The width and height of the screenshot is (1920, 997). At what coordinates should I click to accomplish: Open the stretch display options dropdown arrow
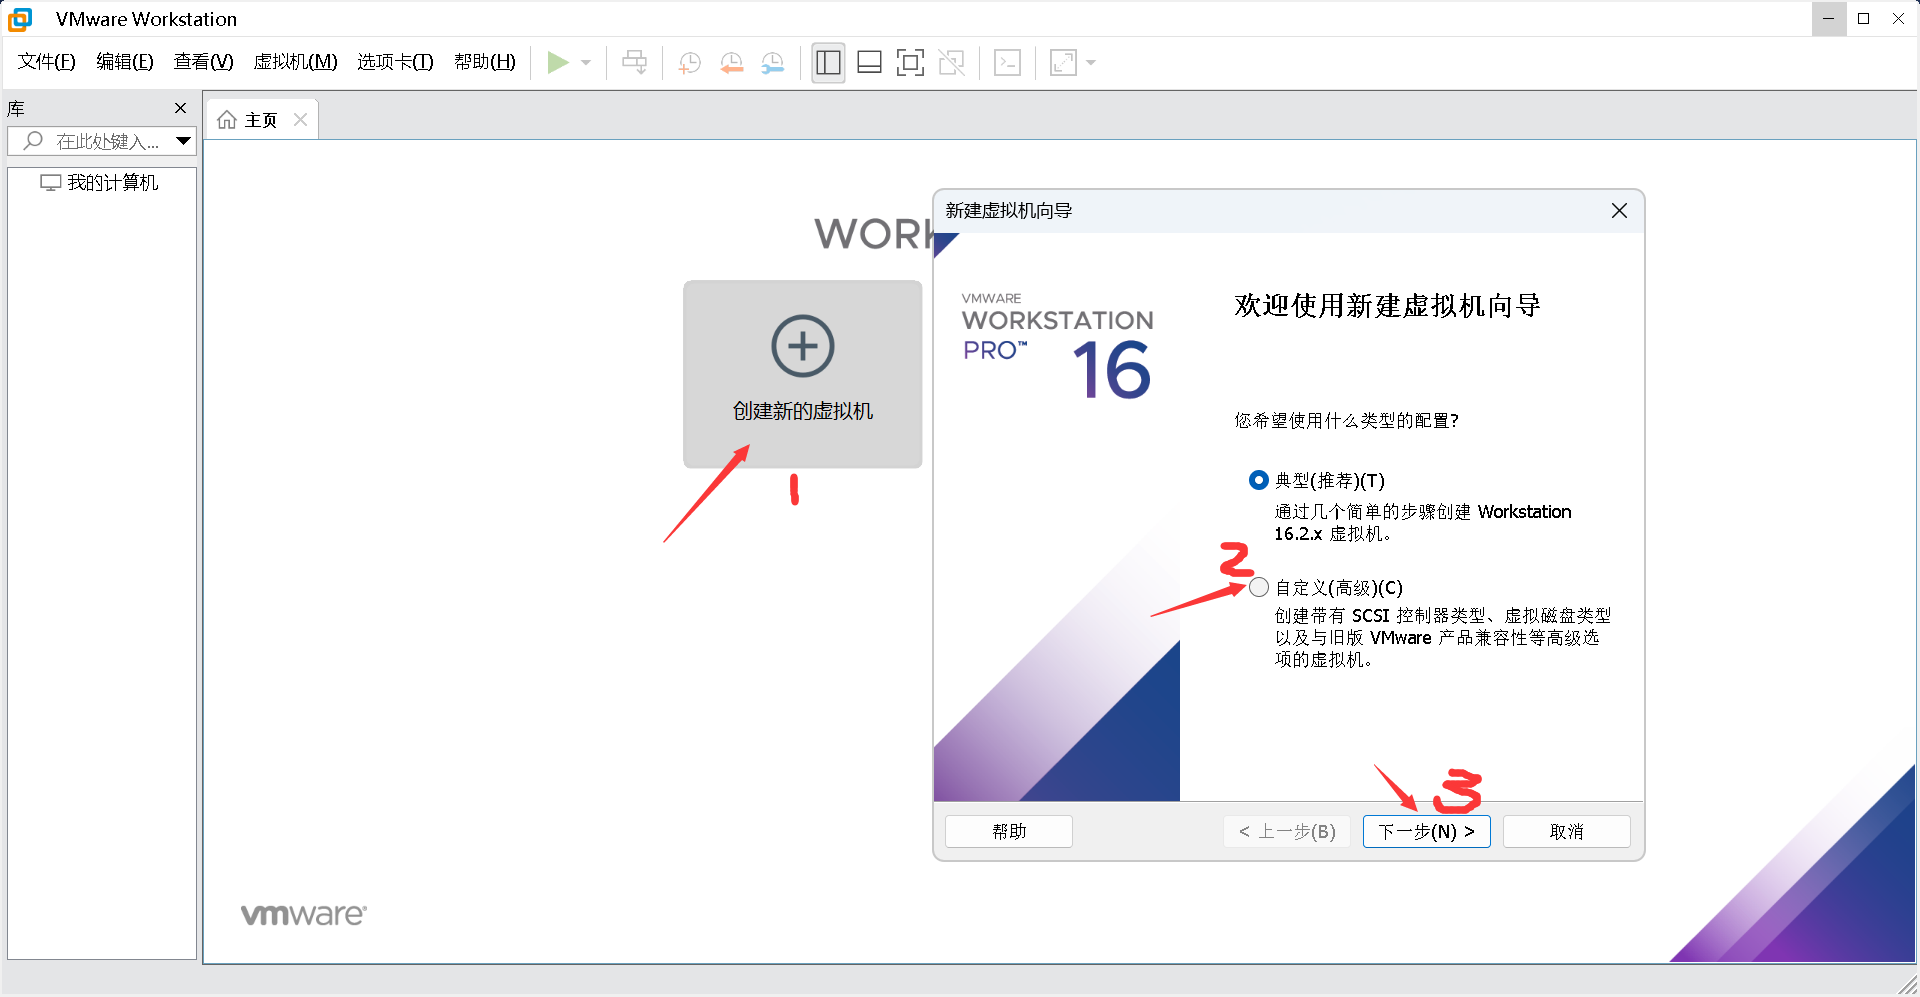tap(1091, 63)
